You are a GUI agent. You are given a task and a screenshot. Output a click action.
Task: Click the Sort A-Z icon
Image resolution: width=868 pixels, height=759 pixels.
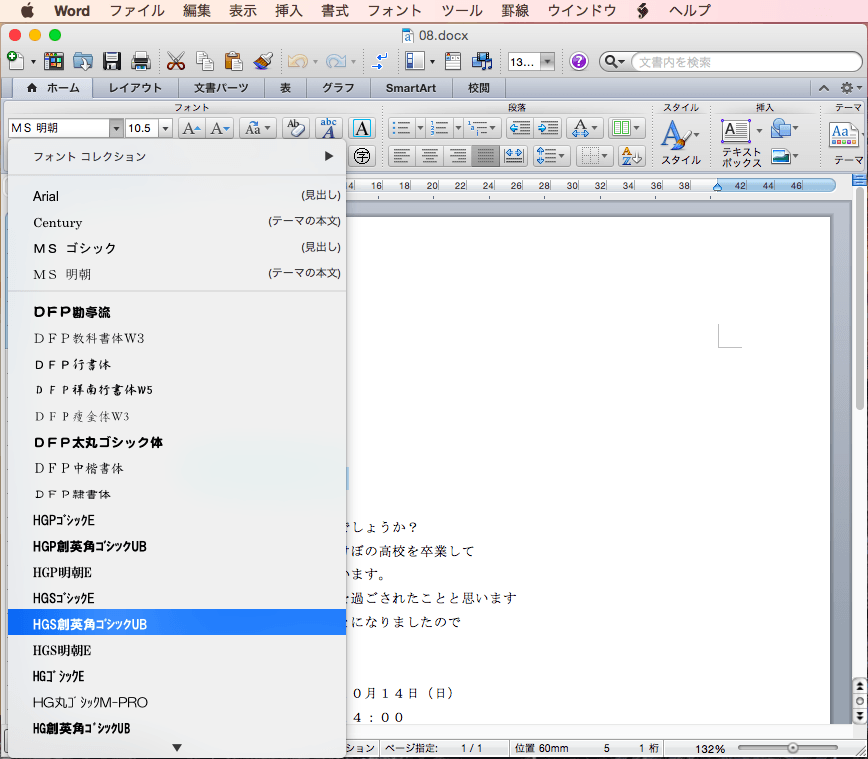pyautogui.click(x=631, y=156)
